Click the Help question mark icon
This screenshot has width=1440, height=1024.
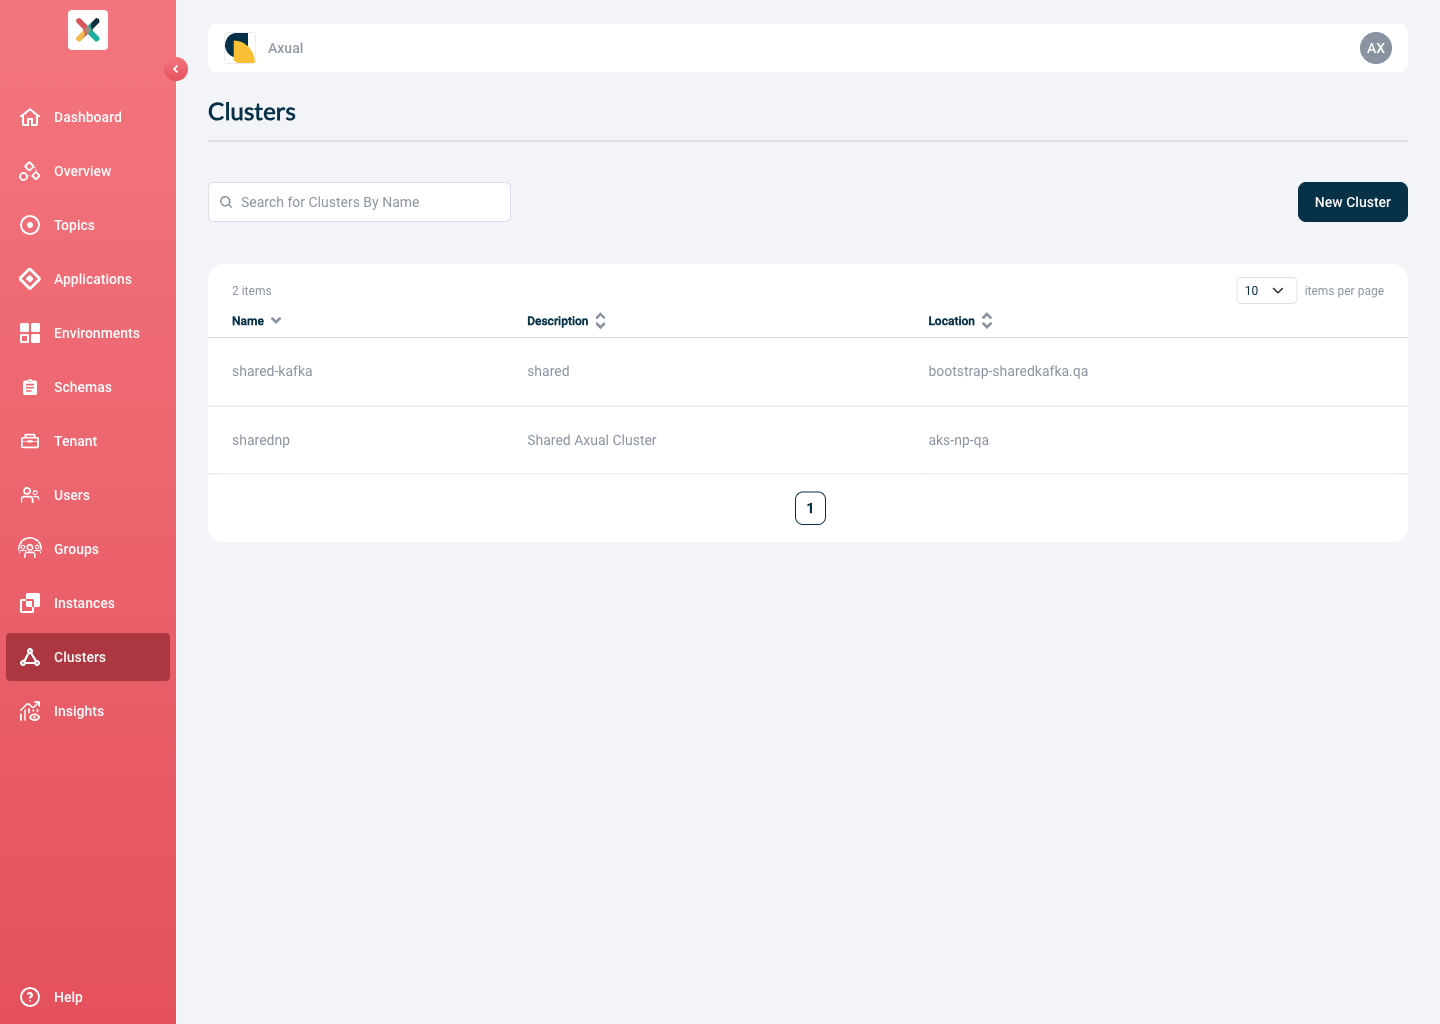coord(30,997)
